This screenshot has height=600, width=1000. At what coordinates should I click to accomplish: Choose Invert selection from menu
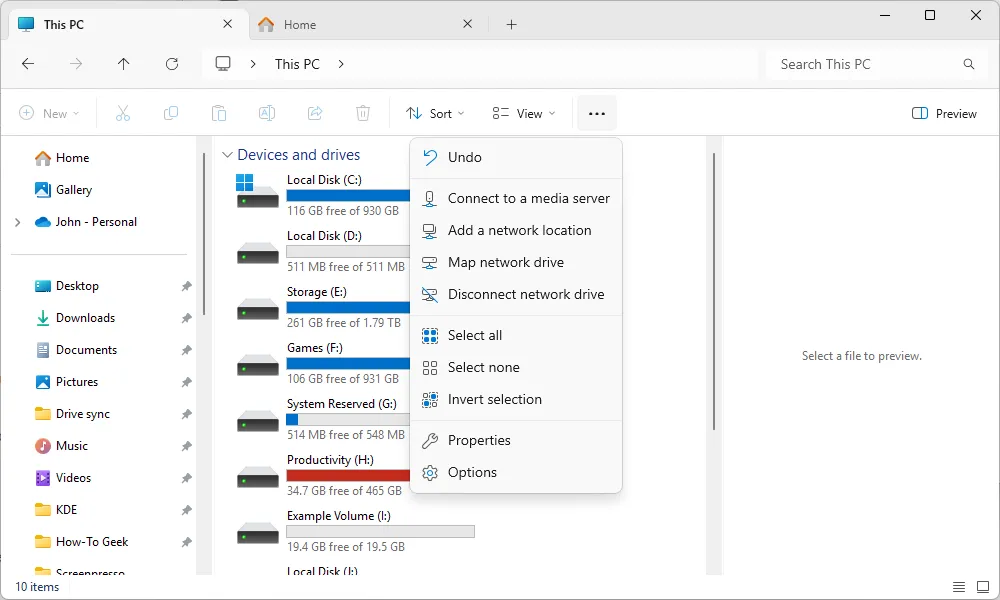[x=516, y=399]
